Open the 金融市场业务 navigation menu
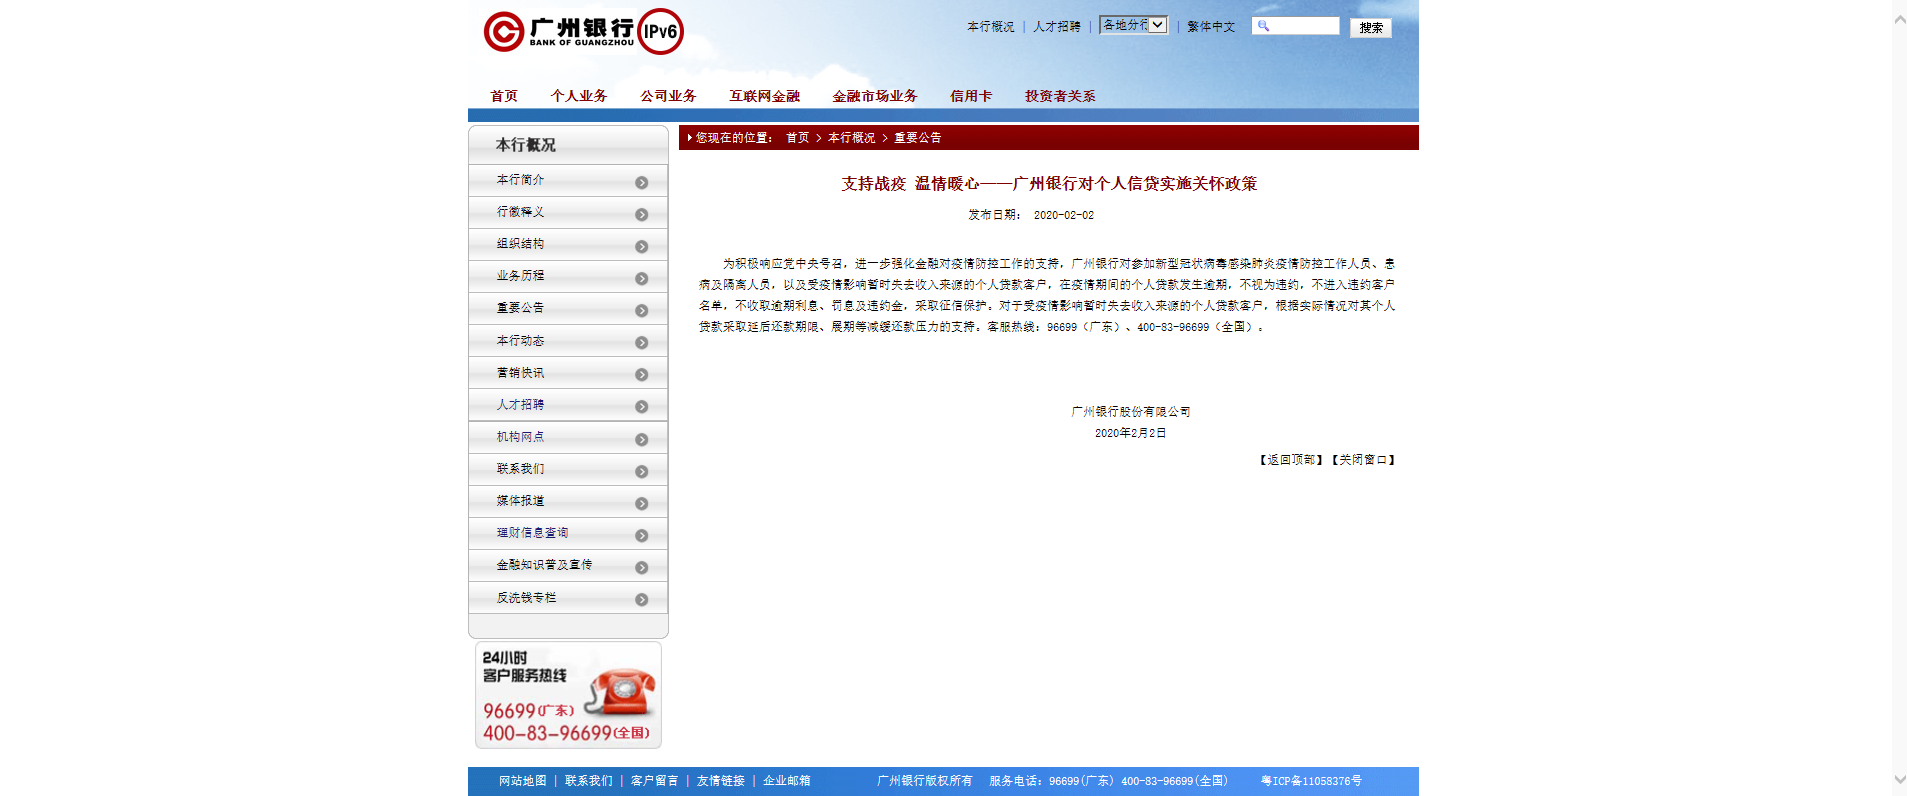This screenshot has height=796, width=1907. pos(875,96)
